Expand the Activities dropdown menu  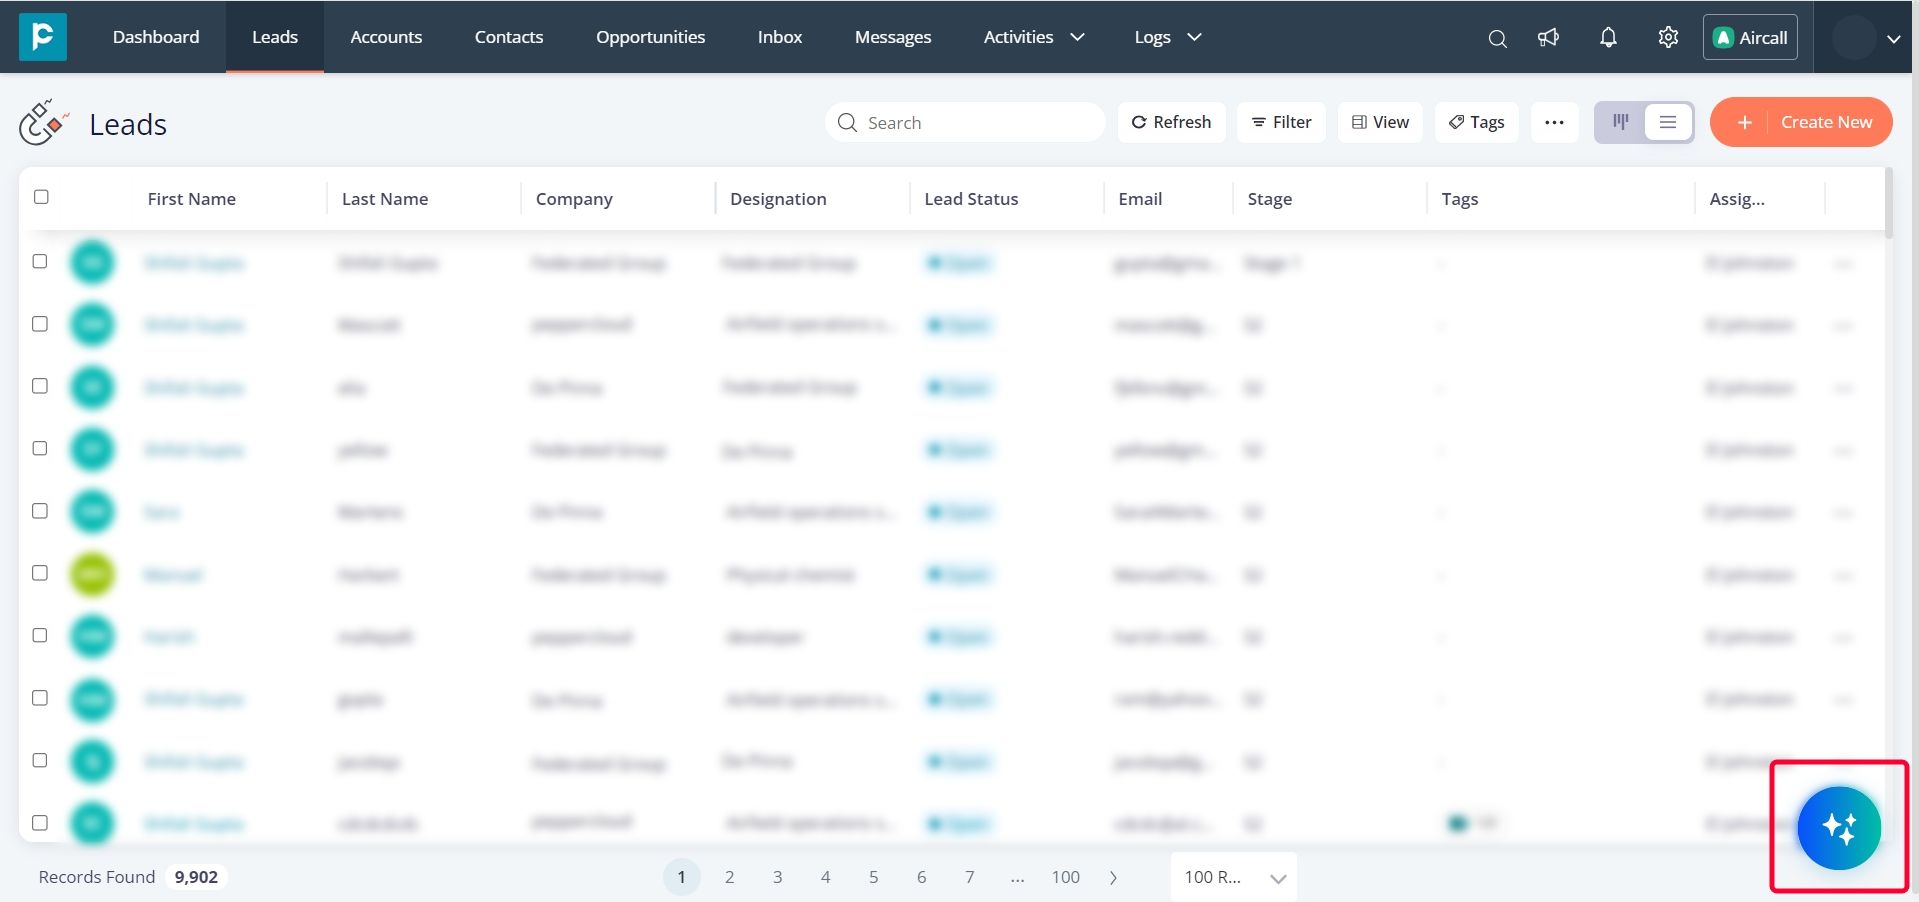coord(1034,37)
